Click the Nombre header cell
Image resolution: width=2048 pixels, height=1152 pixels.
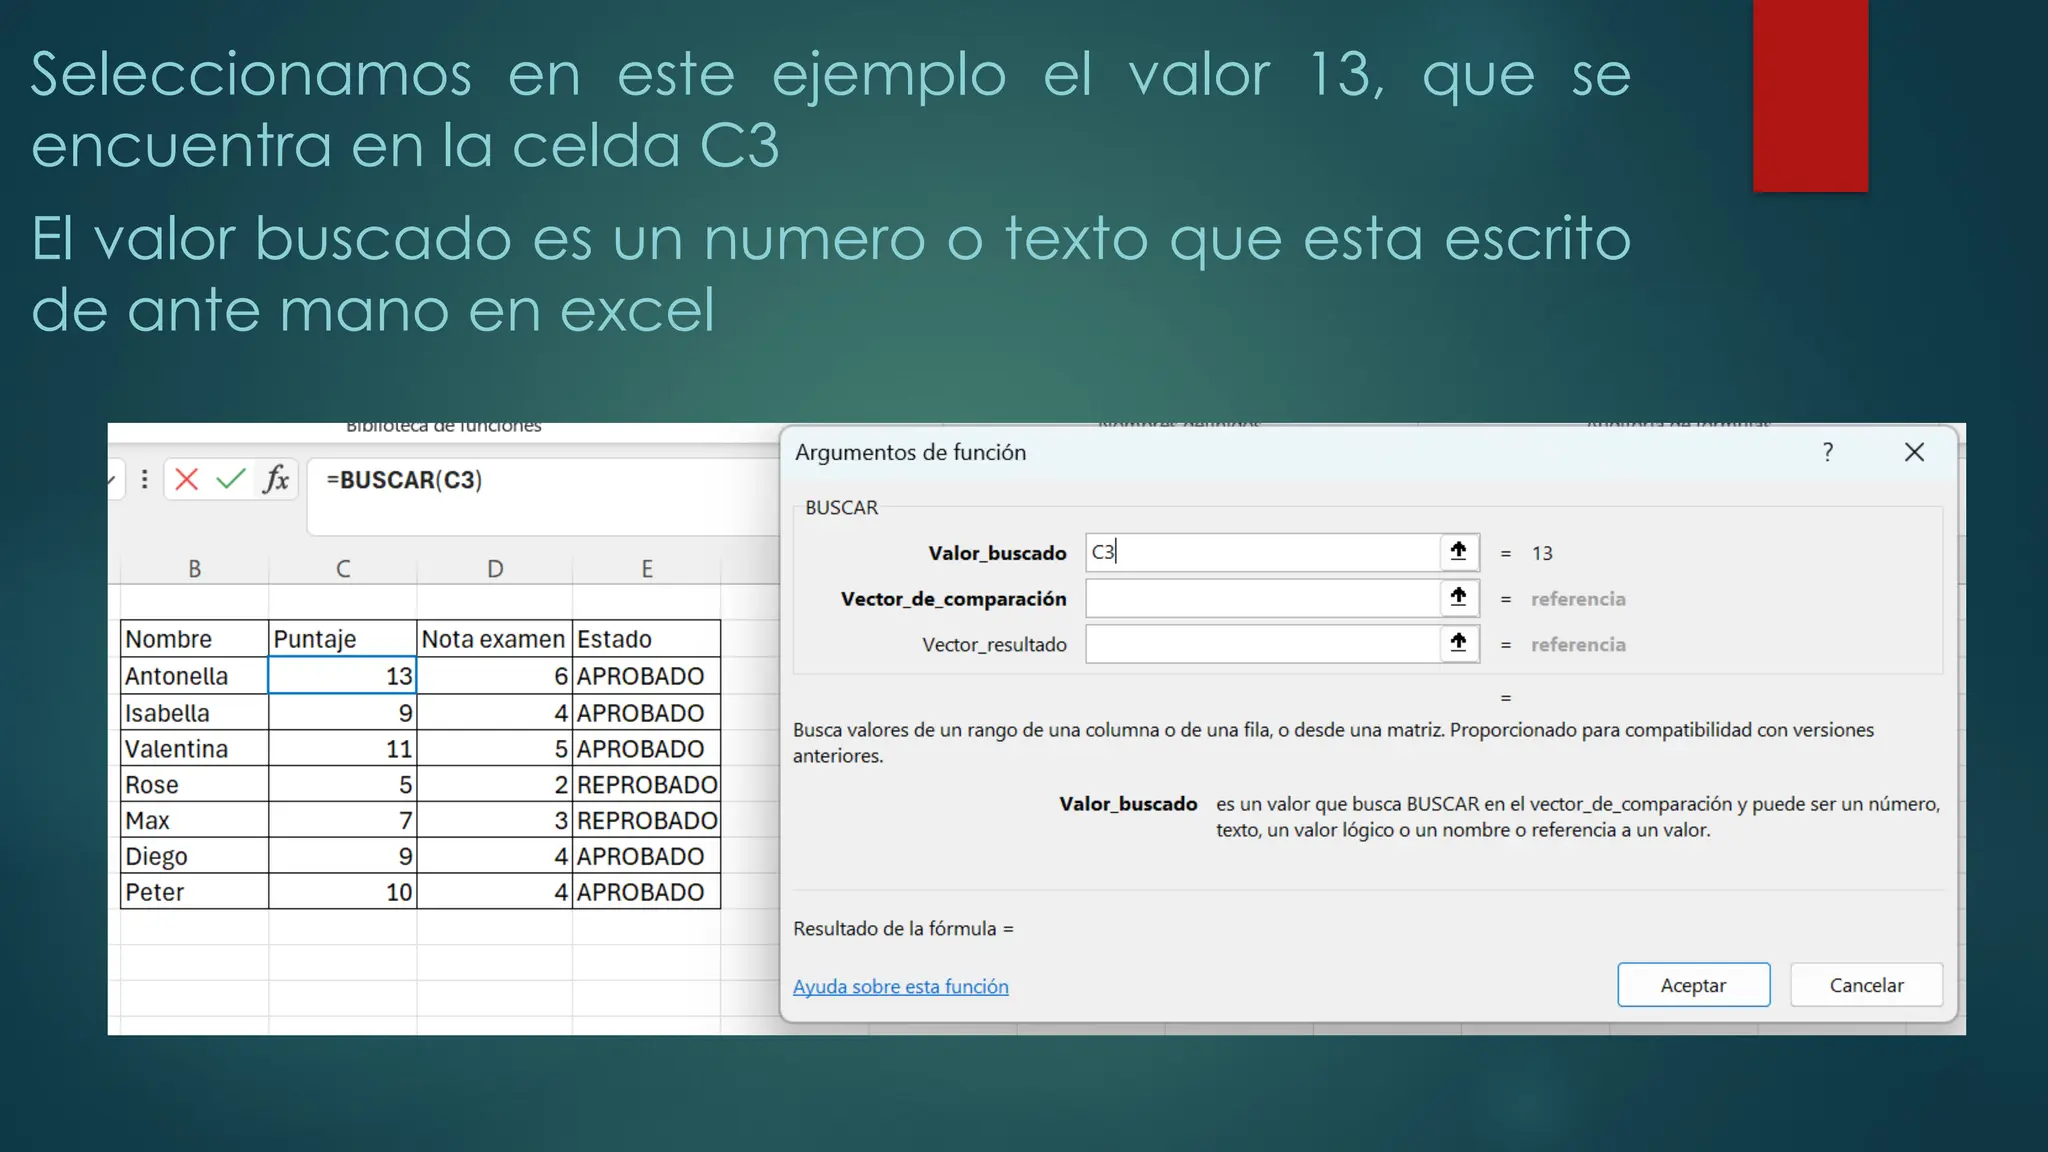click(195, 639)
